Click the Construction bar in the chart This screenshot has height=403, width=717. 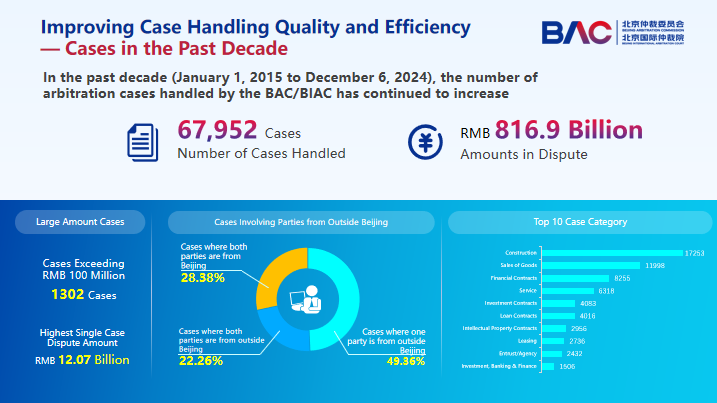pyautogui.click(x=612, y=253)
